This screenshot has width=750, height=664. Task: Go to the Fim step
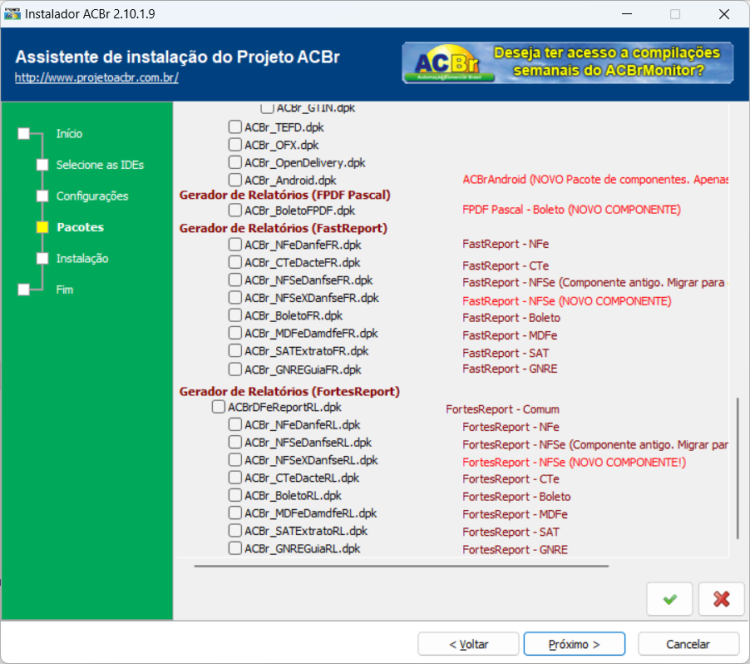tap(65, 290)
